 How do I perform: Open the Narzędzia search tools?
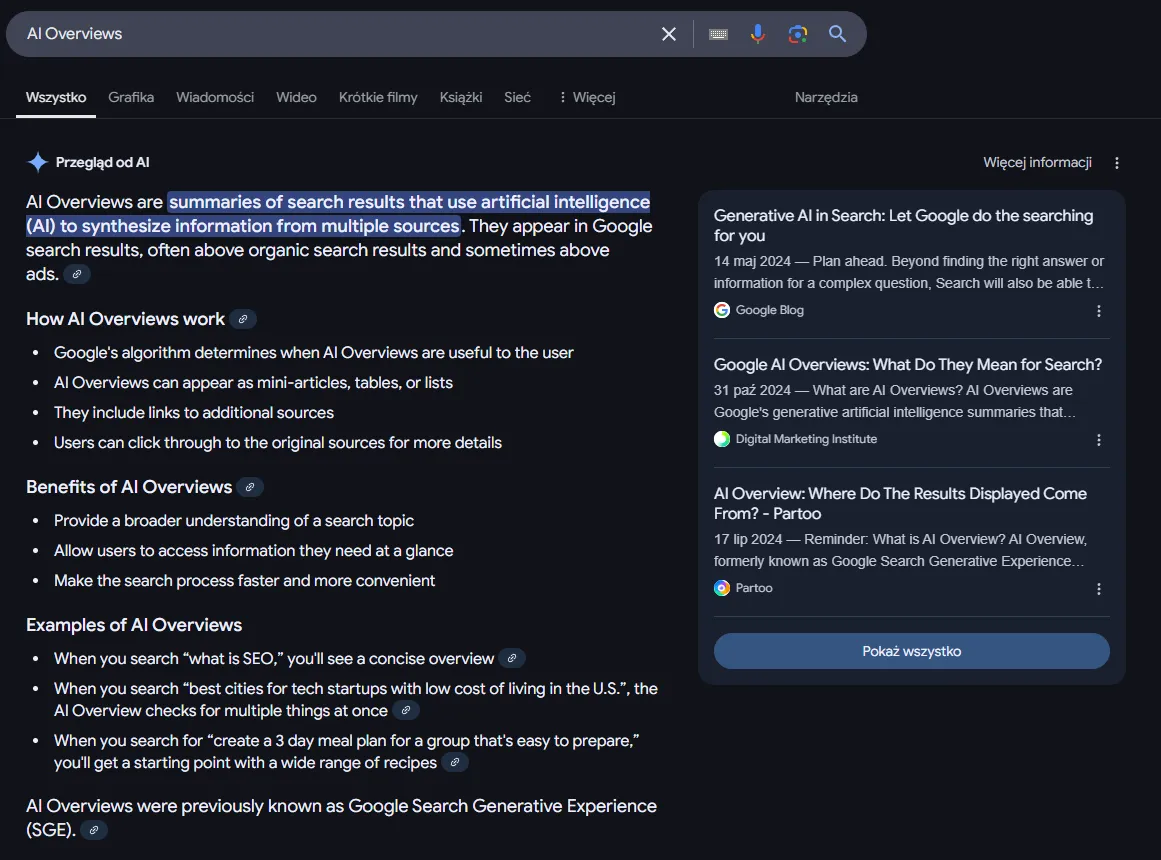click(826, 98)
